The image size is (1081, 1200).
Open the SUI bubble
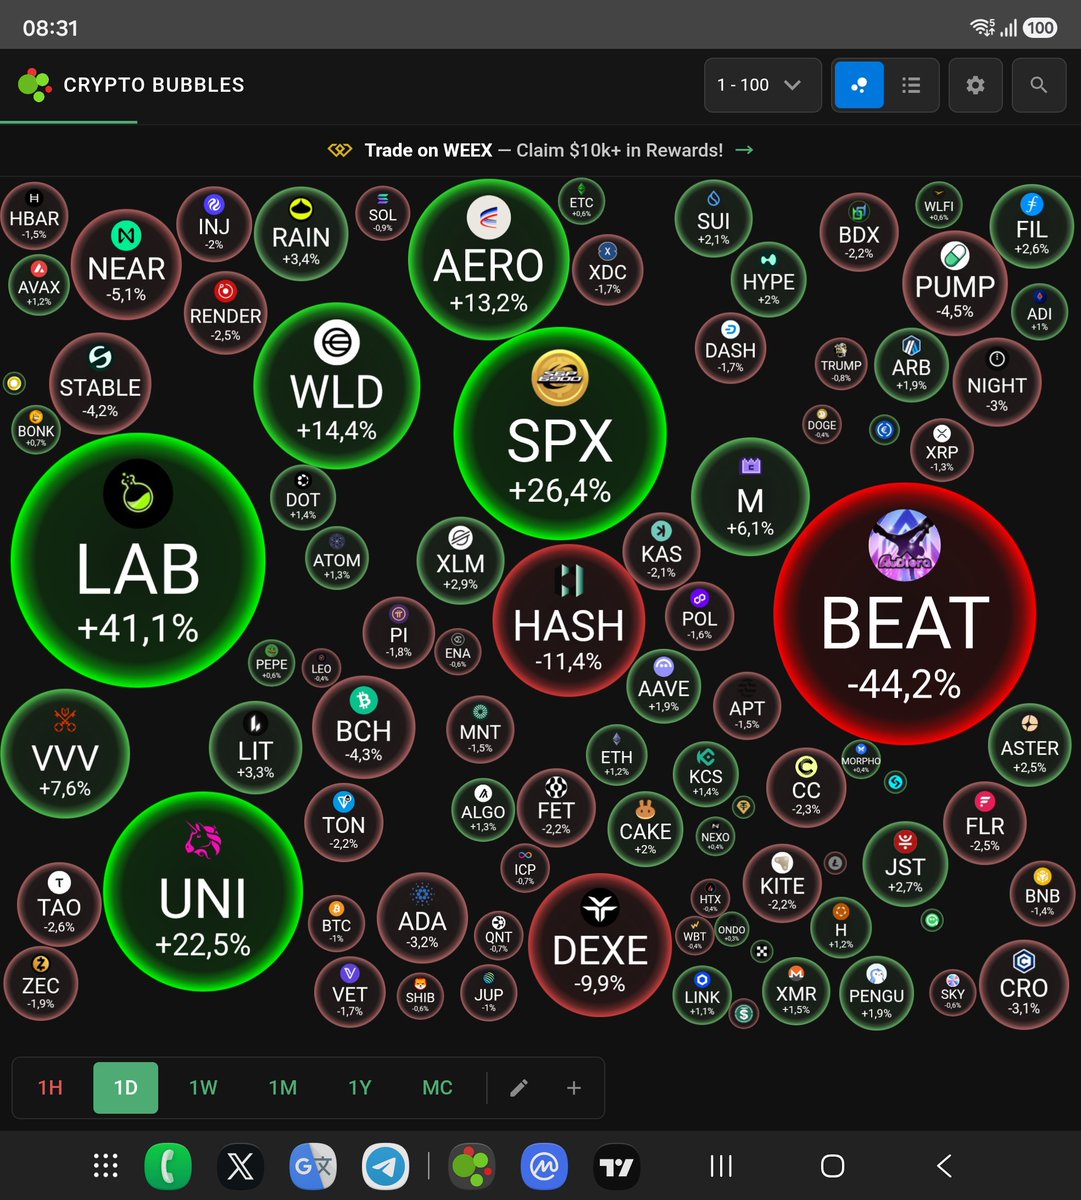tap(714, 218)
